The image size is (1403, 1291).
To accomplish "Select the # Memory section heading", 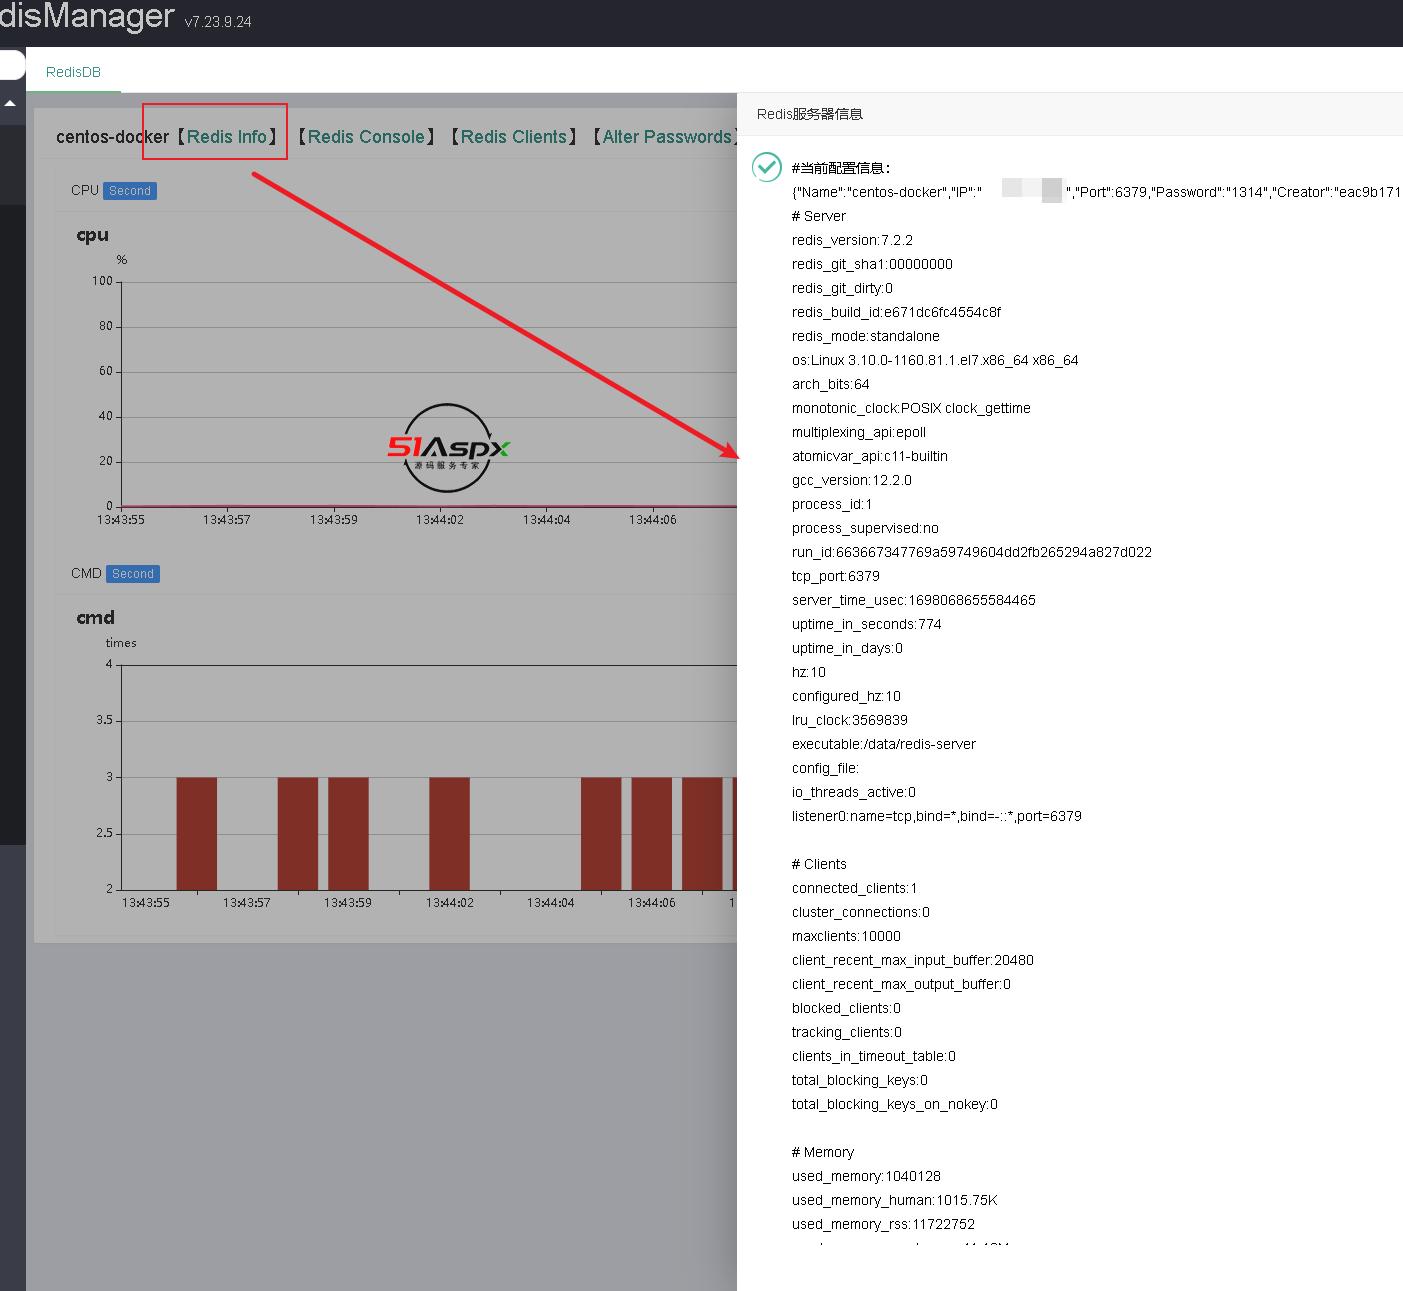I will click(x=823, y=1152).
